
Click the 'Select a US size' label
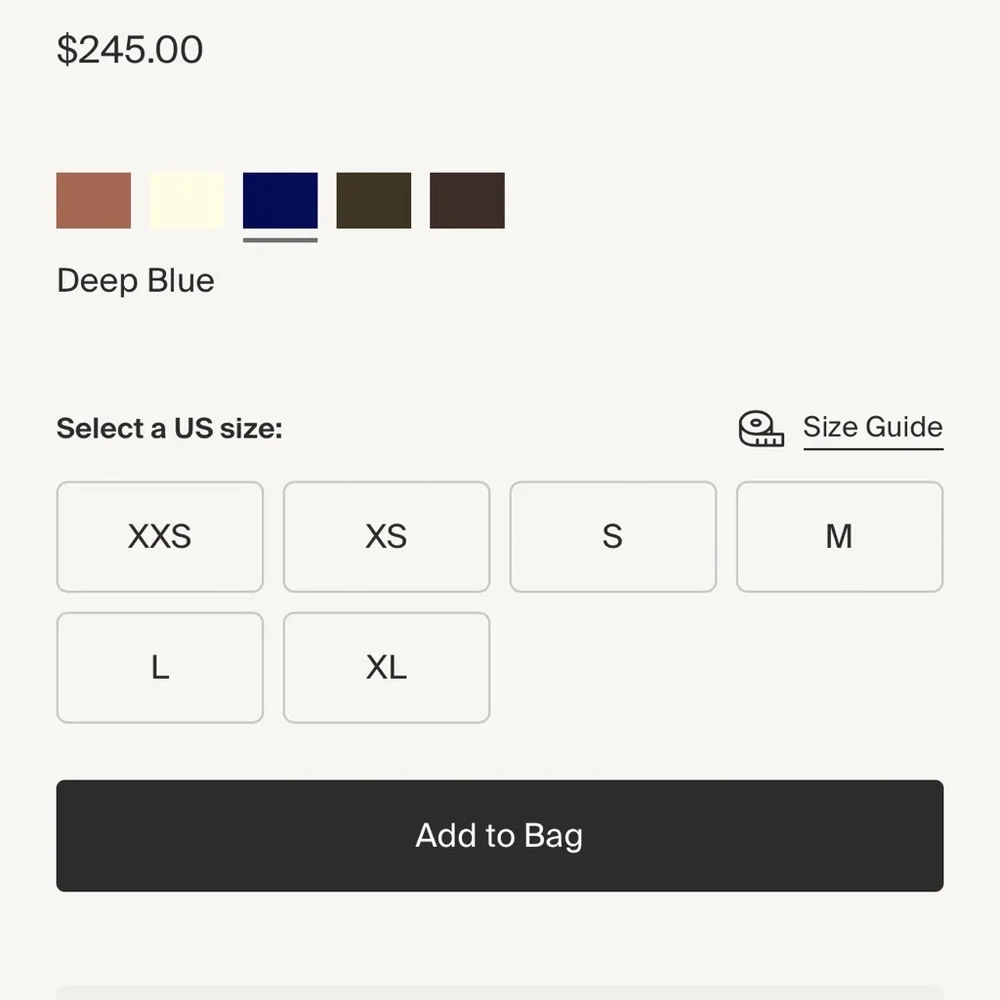coord(170,428)
